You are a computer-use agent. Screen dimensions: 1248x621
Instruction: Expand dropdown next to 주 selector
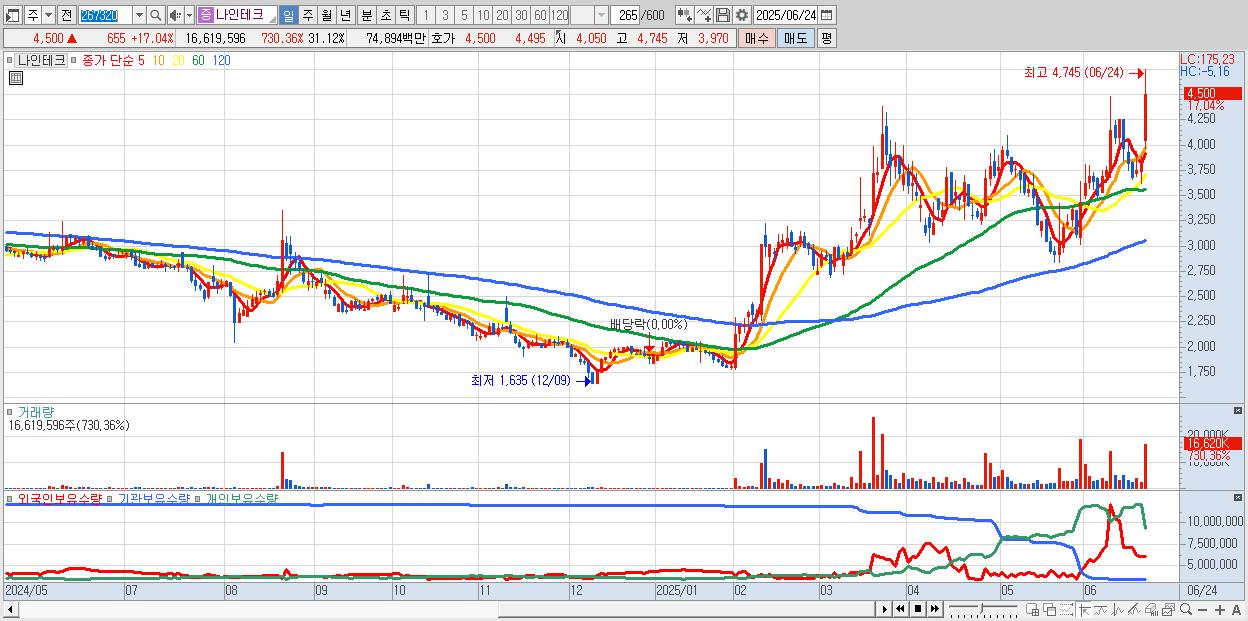(48, 15)
